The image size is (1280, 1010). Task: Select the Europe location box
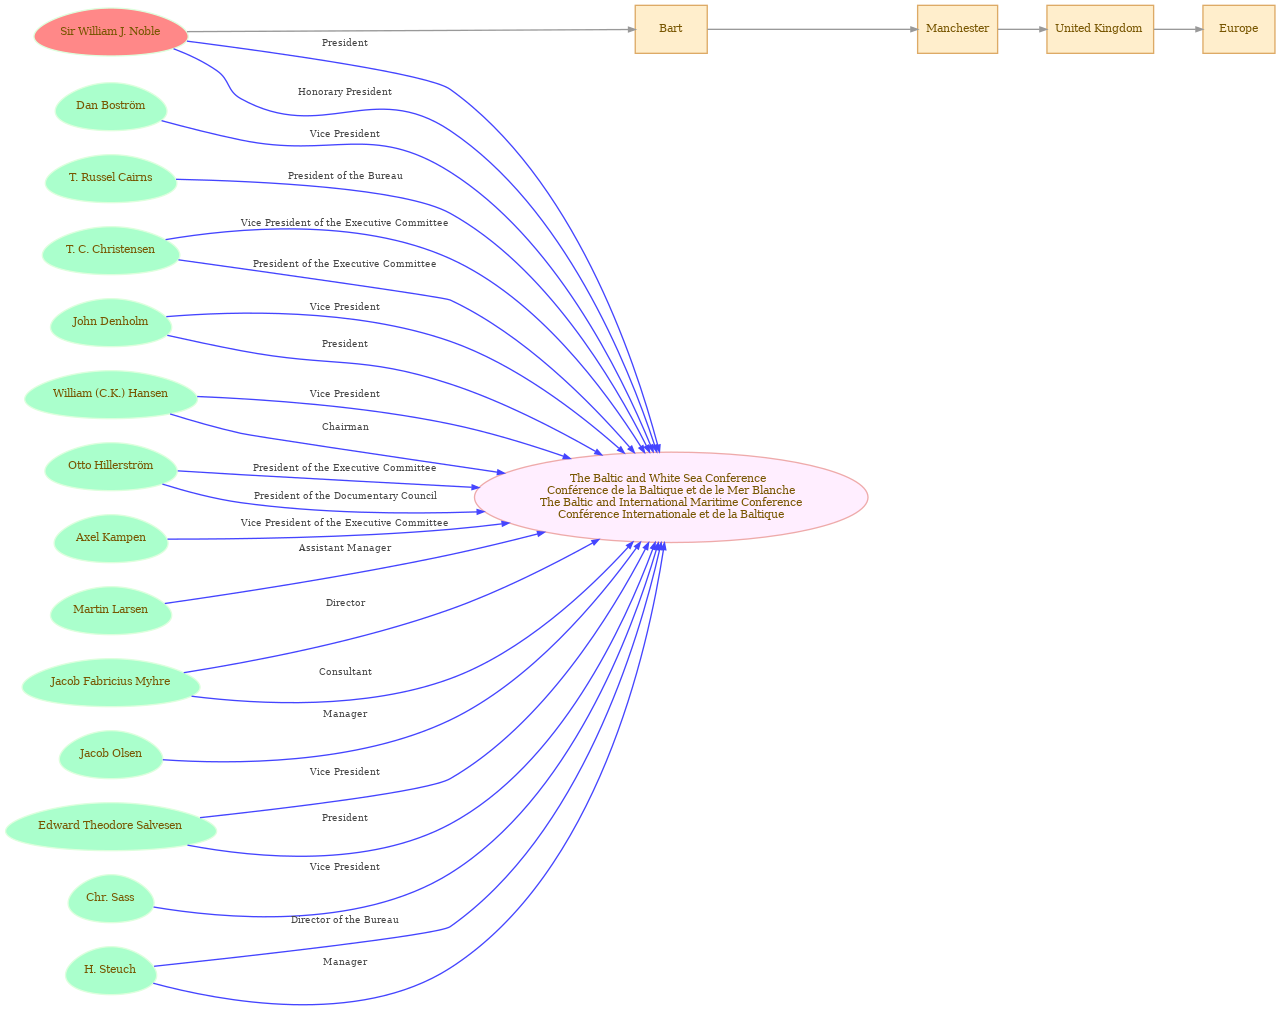point(1238,29)
